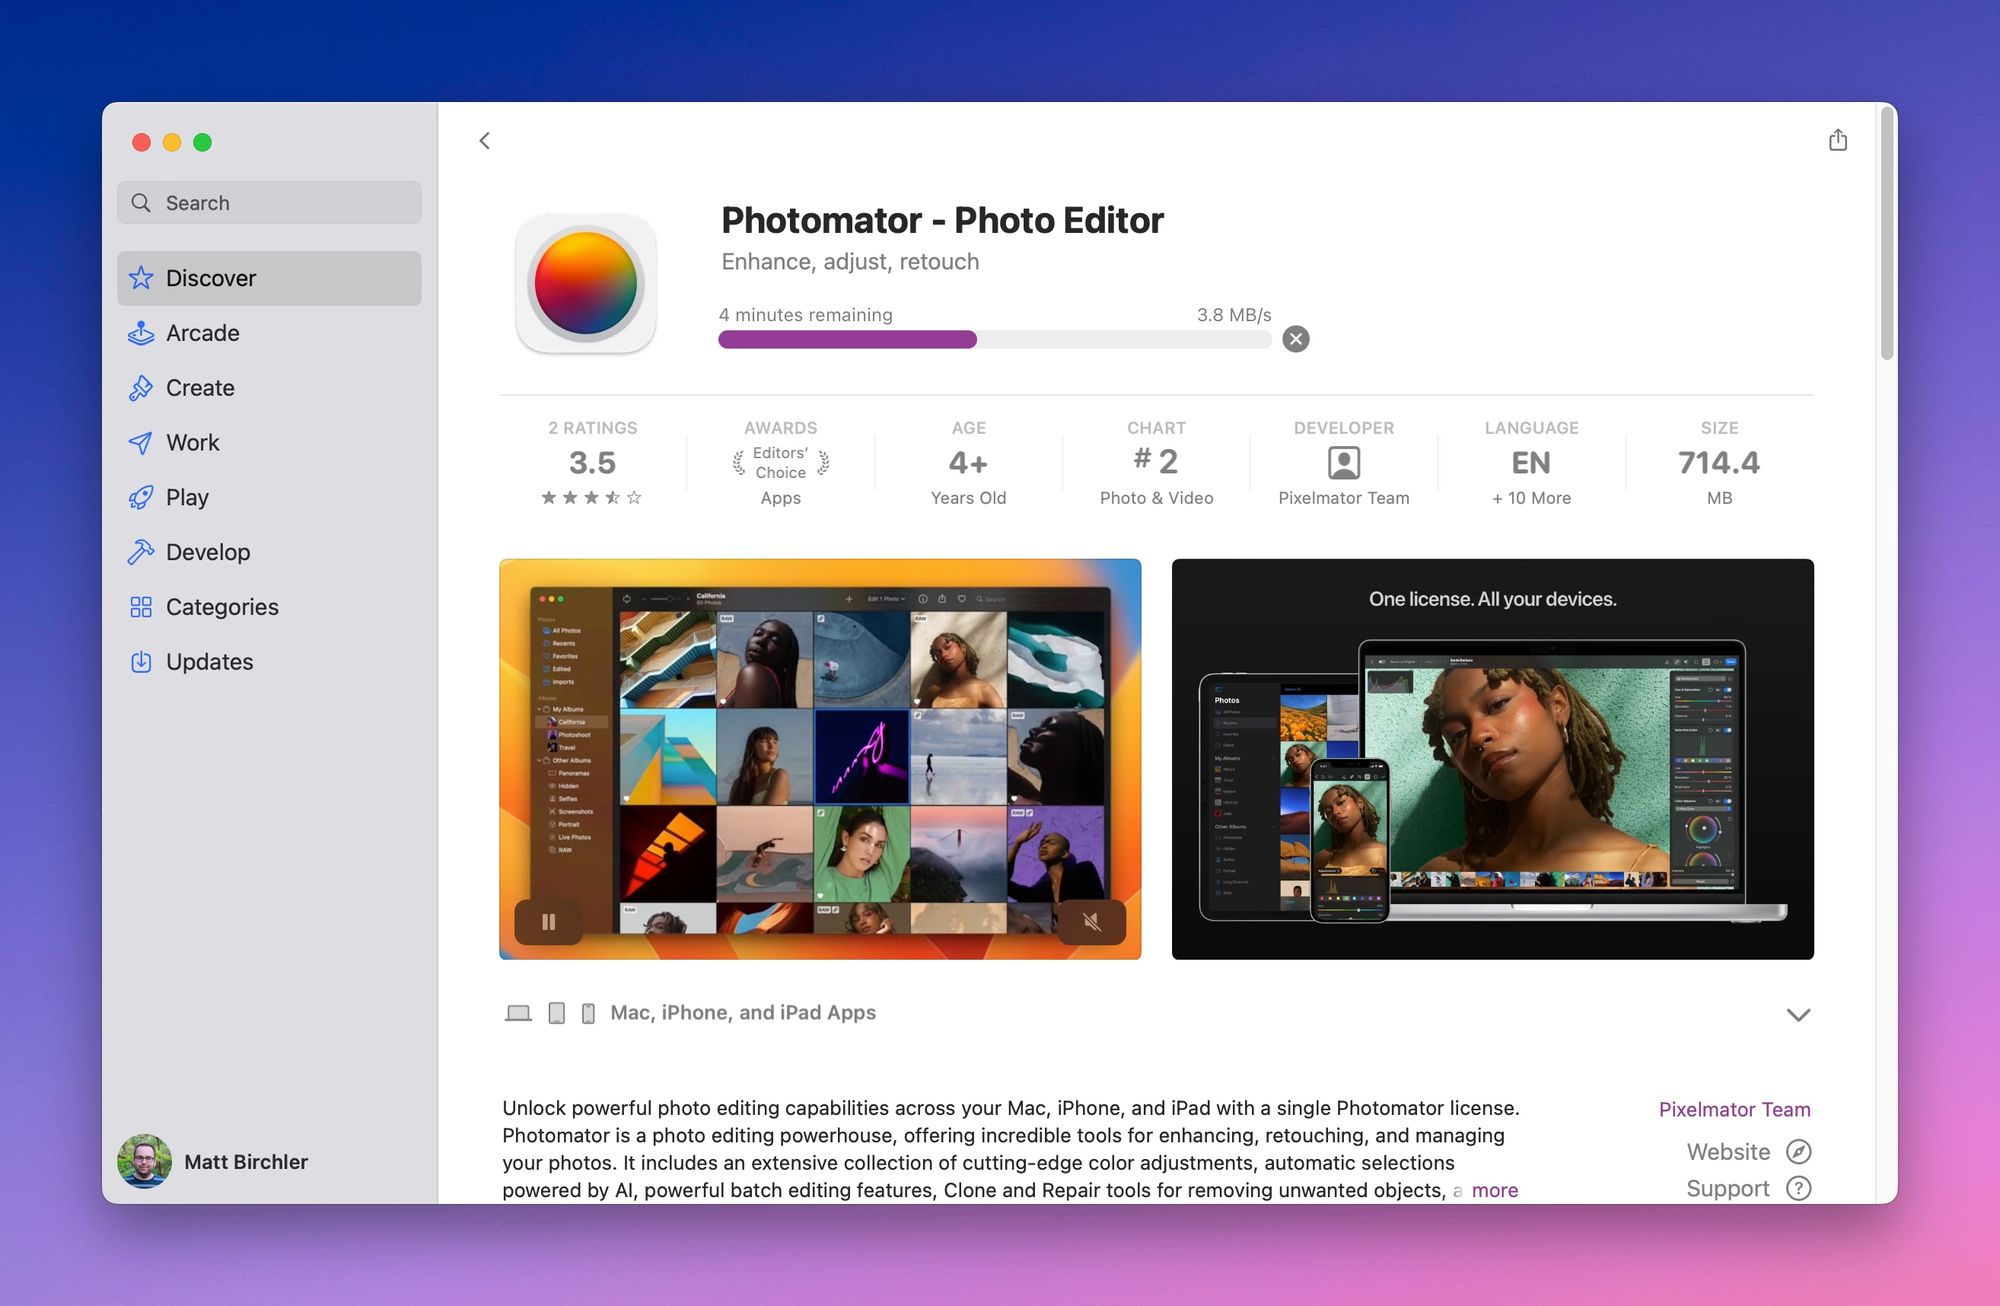
Task: Click the 3.5 ratings score
Action: [593, 463]
